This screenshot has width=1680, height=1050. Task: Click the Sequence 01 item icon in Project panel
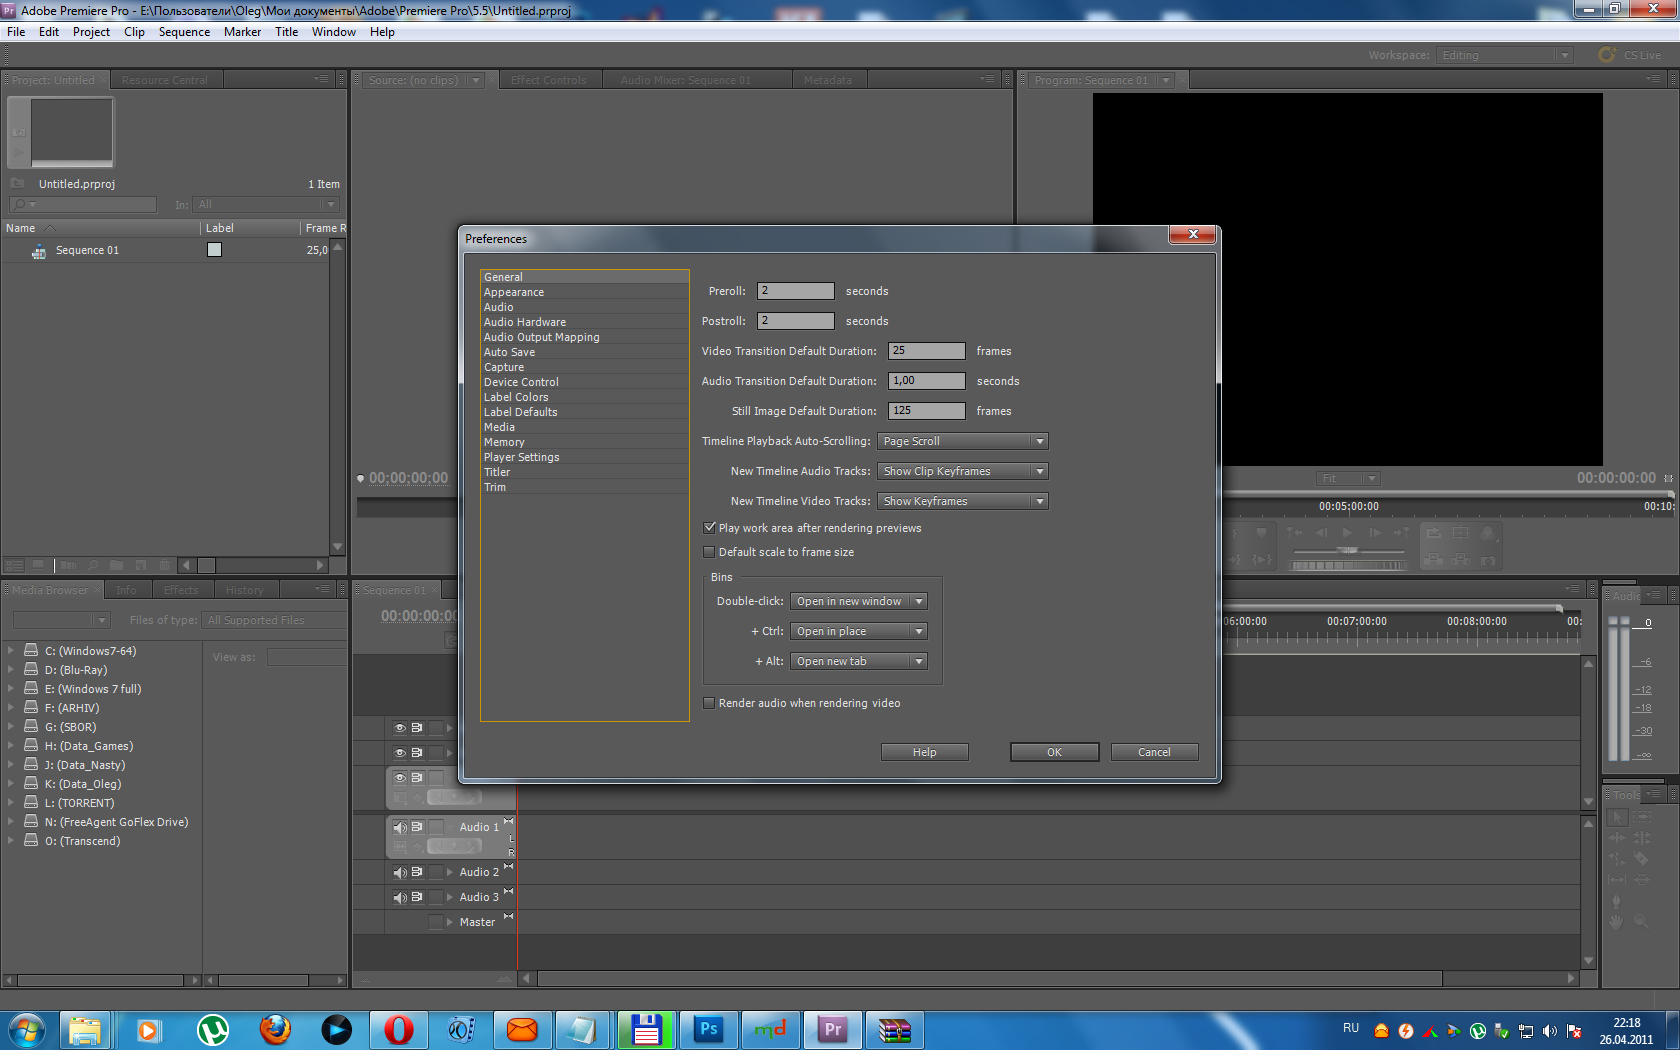(x=39, y=251)
